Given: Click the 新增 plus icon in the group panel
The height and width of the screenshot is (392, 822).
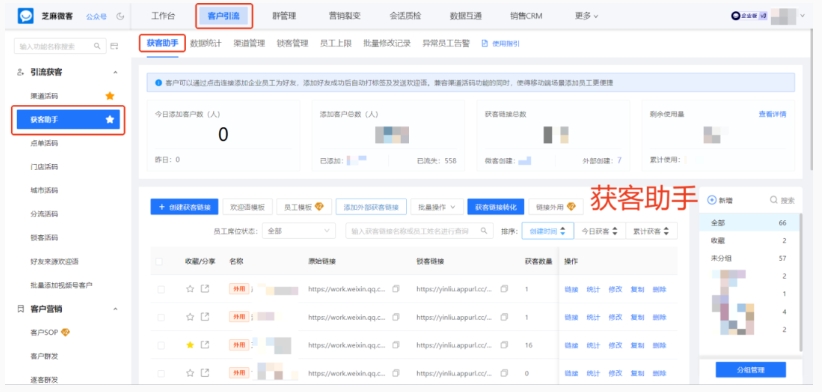Looking at the screenshot, I should pyautogui.click(x=711, y=200).
